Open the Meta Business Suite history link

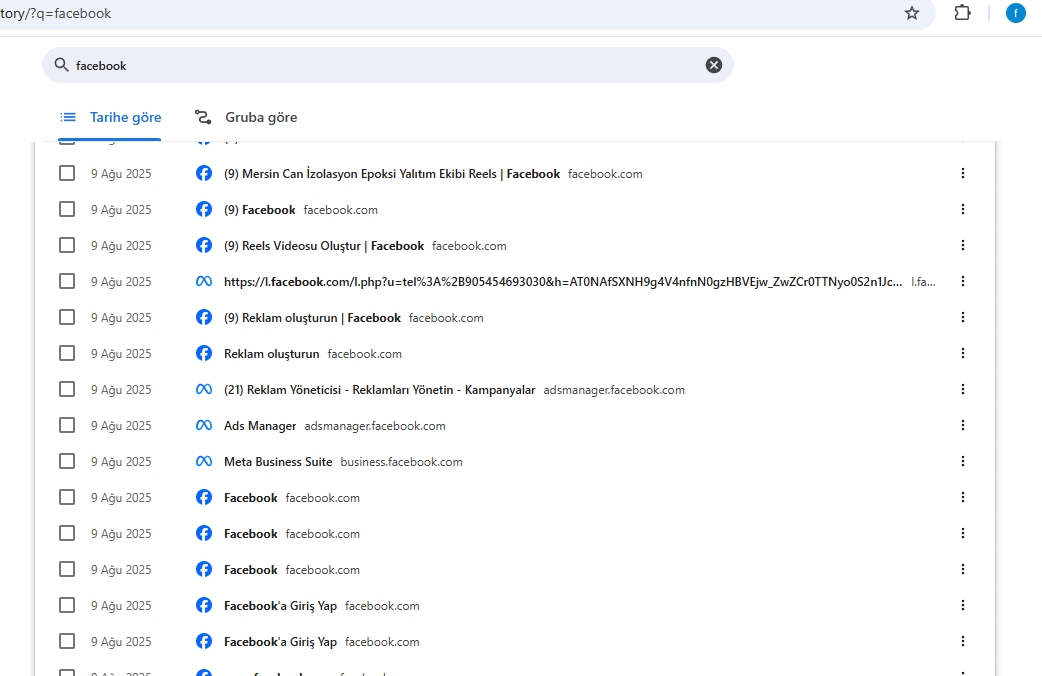tap(278, 462)
